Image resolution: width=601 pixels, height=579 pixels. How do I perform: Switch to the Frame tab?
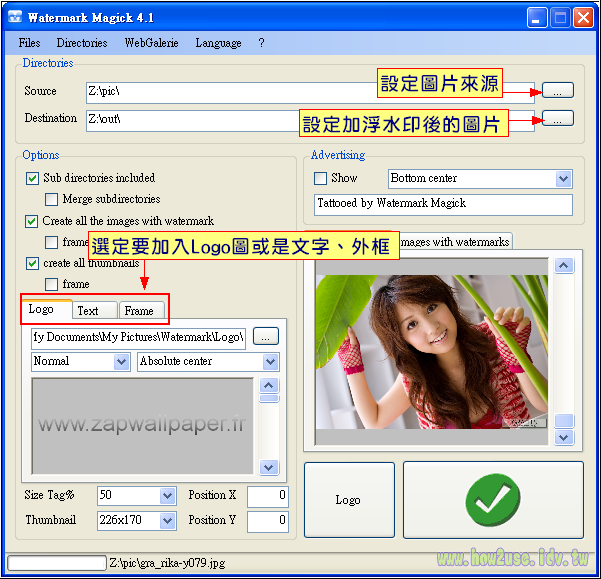(x=142, y=310)
